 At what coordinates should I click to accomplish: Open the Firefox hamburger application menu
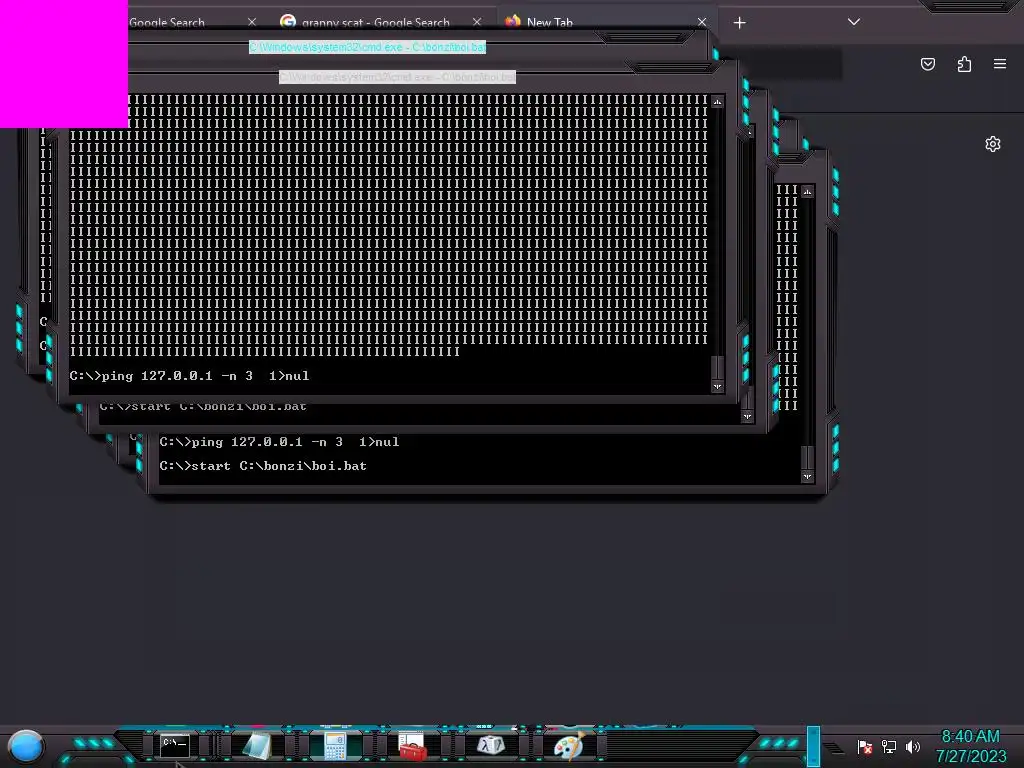pos(1000,64)
